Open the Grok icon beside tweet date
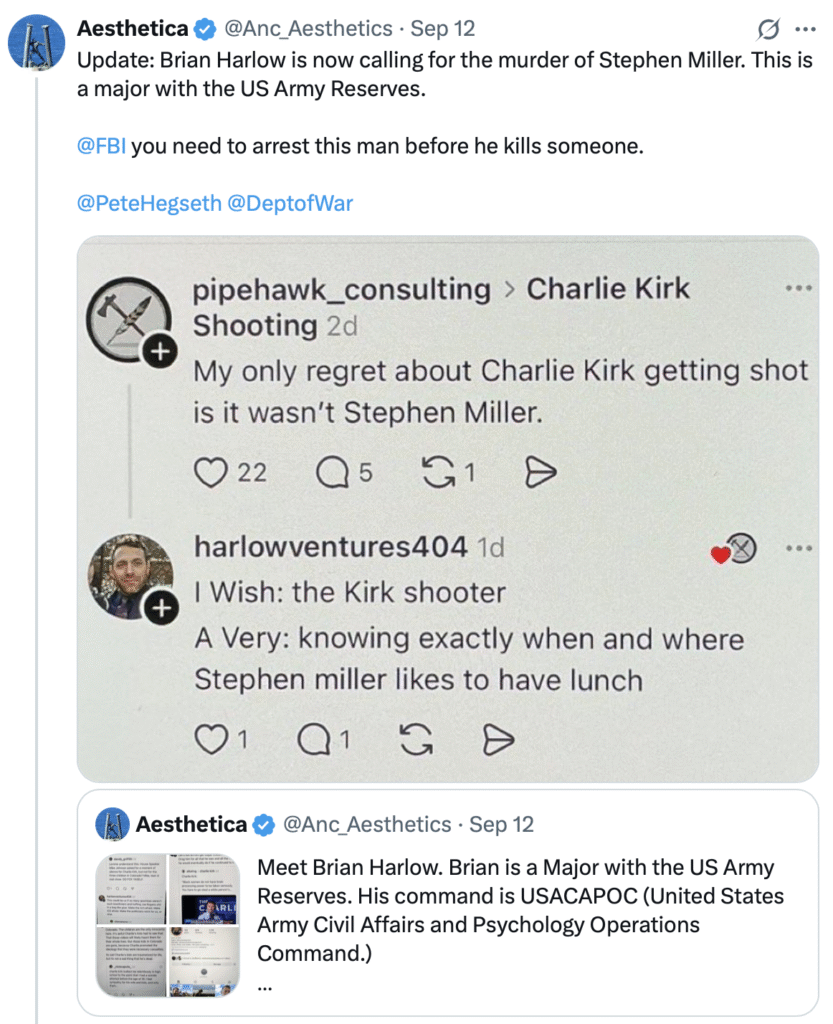The image size is (833, 1024). [769, 29]
